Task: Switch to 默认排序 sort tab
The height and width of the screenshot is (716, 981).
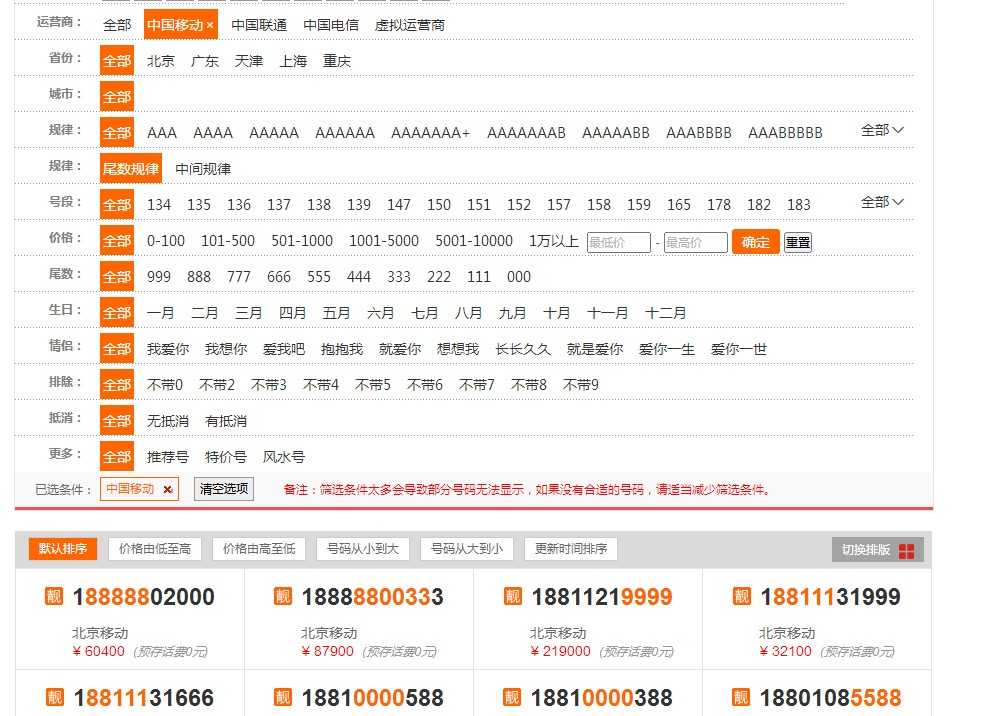Action: point(63,549)
